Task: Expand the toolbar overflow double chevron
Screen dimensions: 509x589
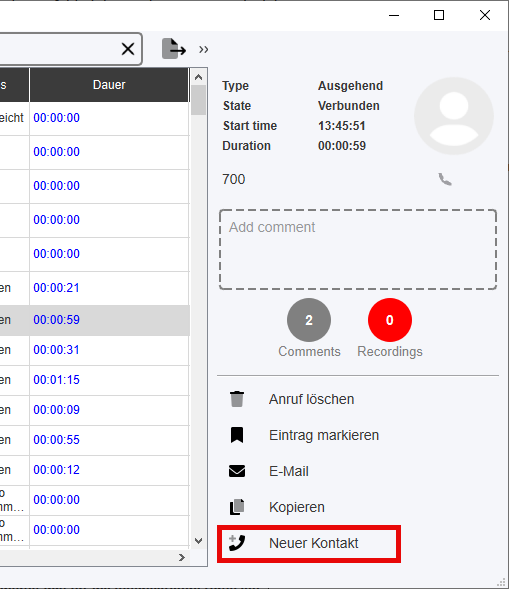Action: click(x=204, y=49)
